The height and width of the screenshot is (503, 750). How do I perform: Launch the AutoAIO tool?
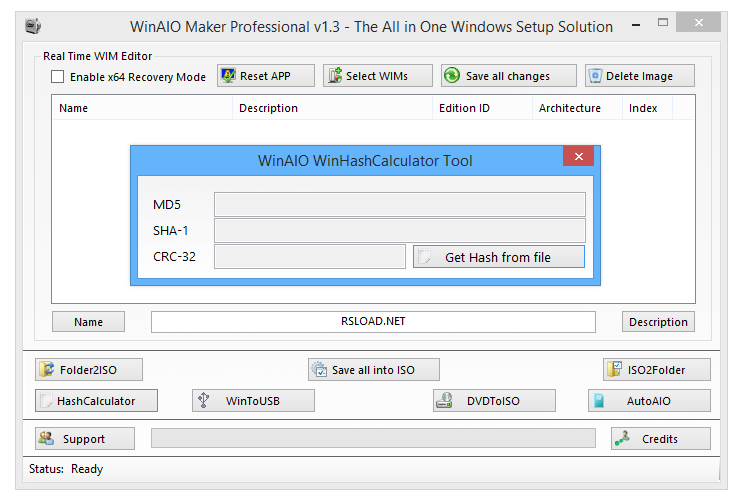649,401
